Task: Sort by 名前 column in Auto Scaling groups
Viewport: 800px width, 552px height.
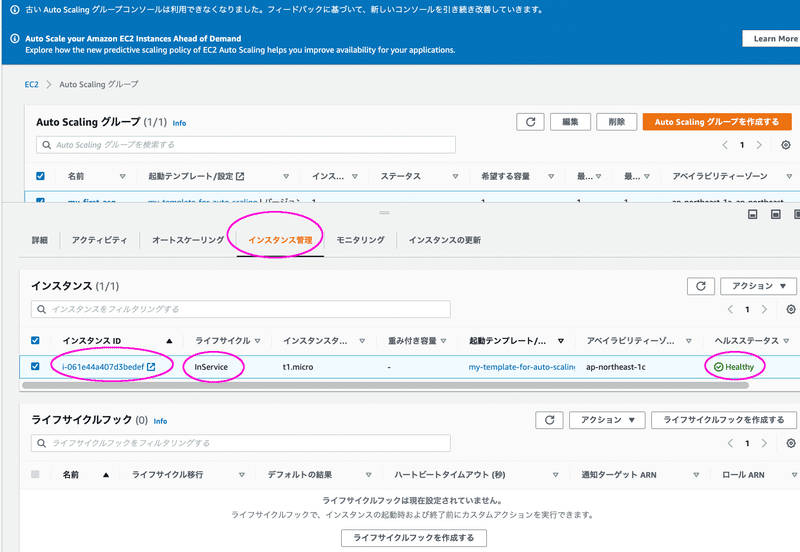Action: [122, 176]
